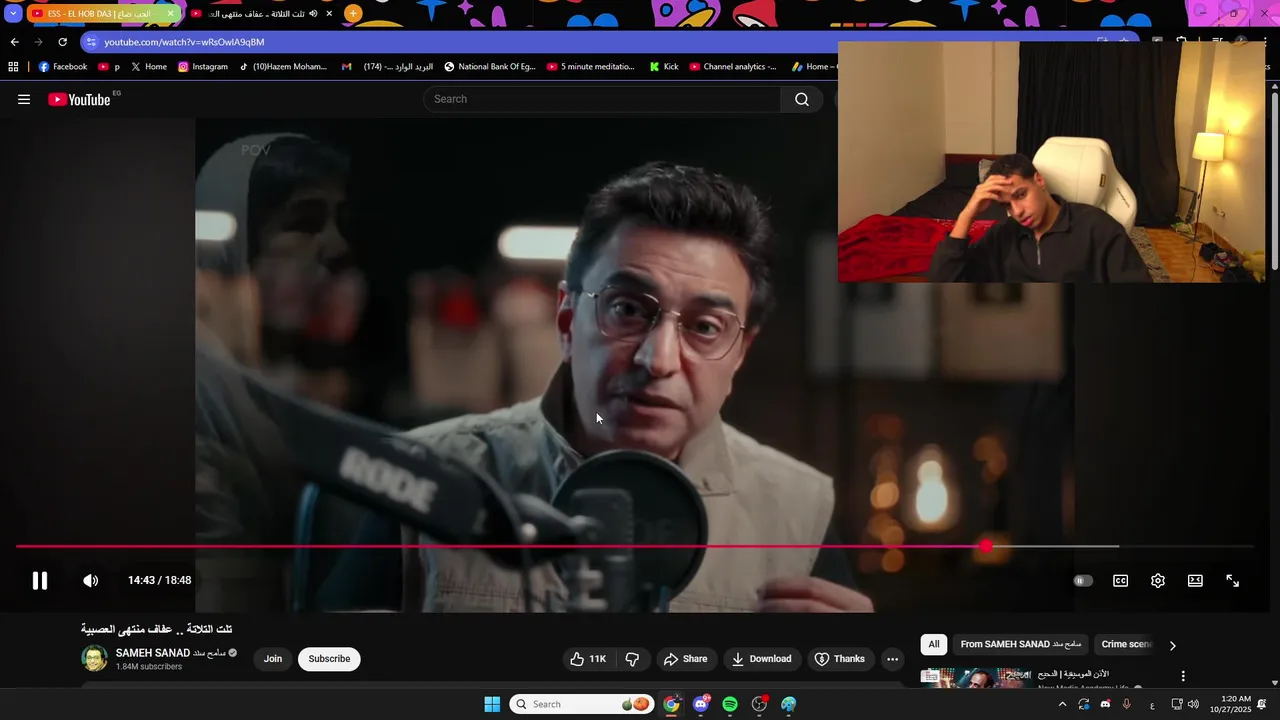
Task: Switch to theater mode view
Action: (x=1195, y=580)
